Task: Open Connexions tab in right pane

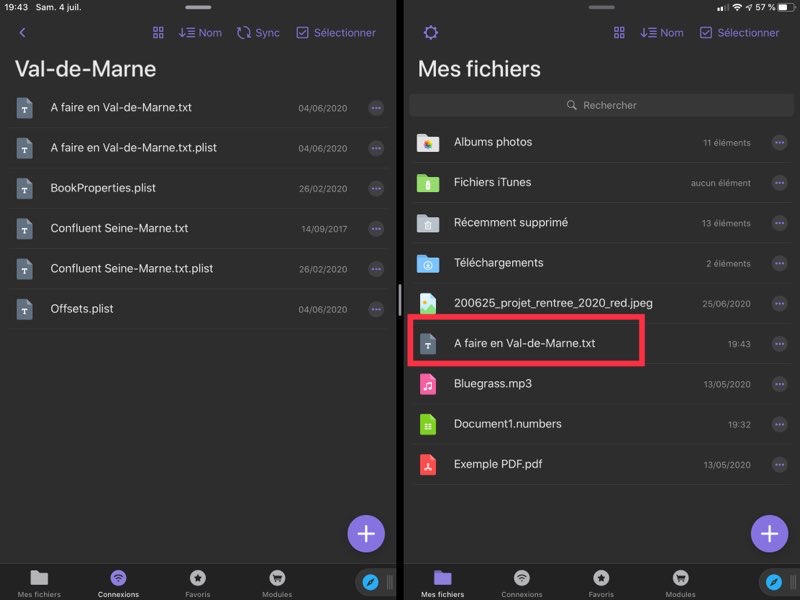Action: (521, 582)
